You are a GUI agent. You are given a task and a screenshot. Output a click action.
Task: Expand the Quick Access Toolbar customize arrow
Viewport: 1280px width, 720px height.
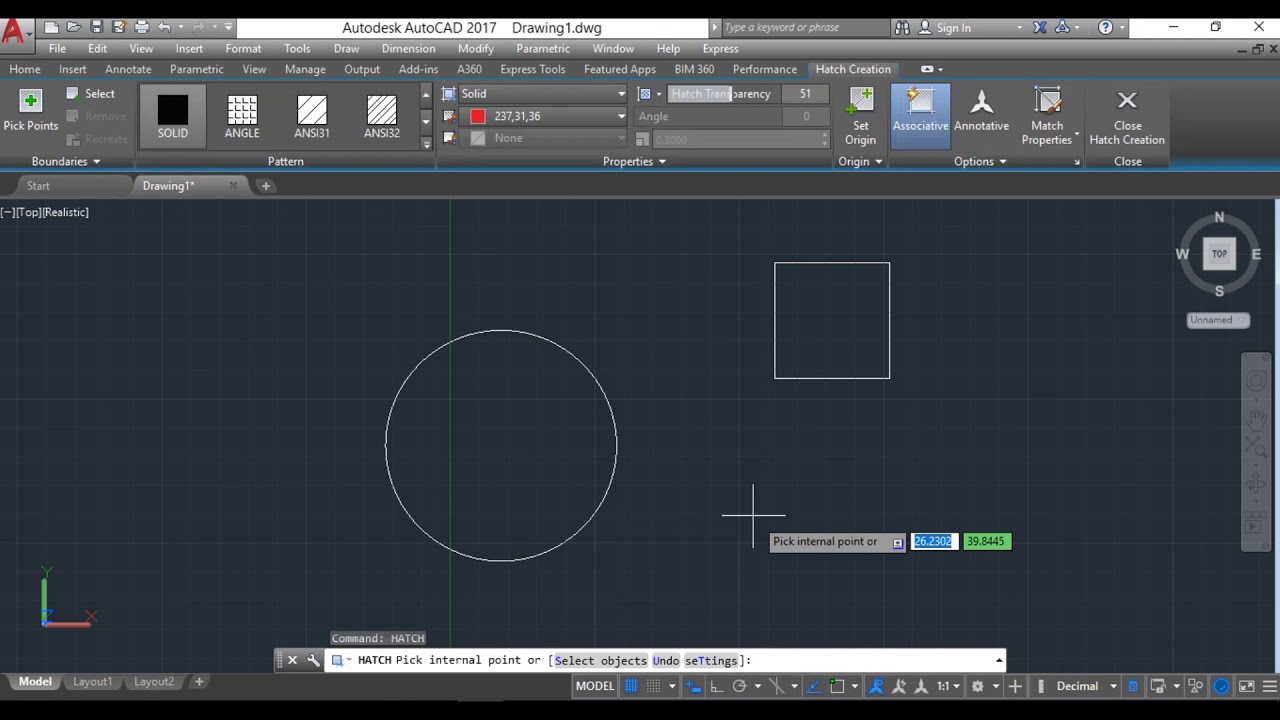[229, 27]
